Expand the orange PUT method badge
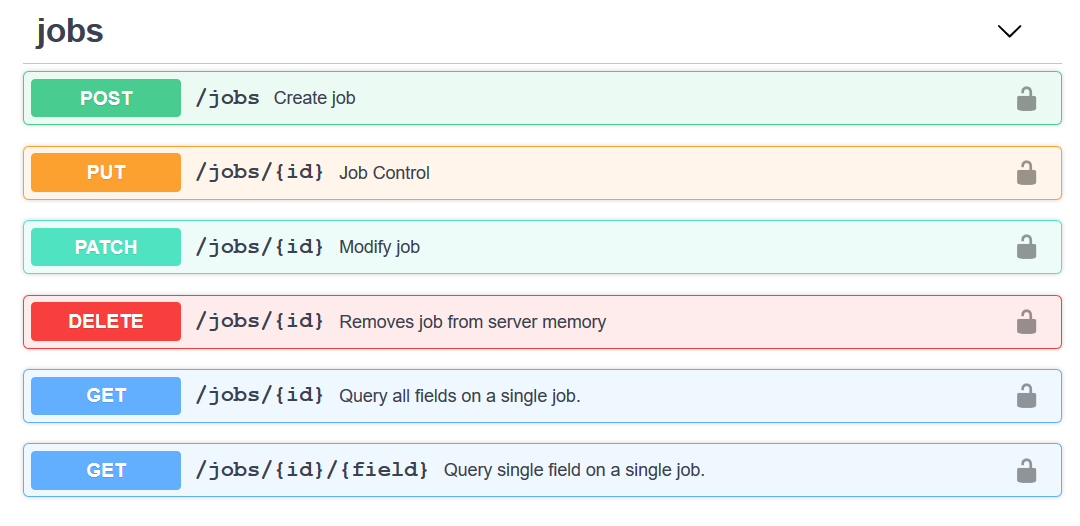 (x=106, y=173)
